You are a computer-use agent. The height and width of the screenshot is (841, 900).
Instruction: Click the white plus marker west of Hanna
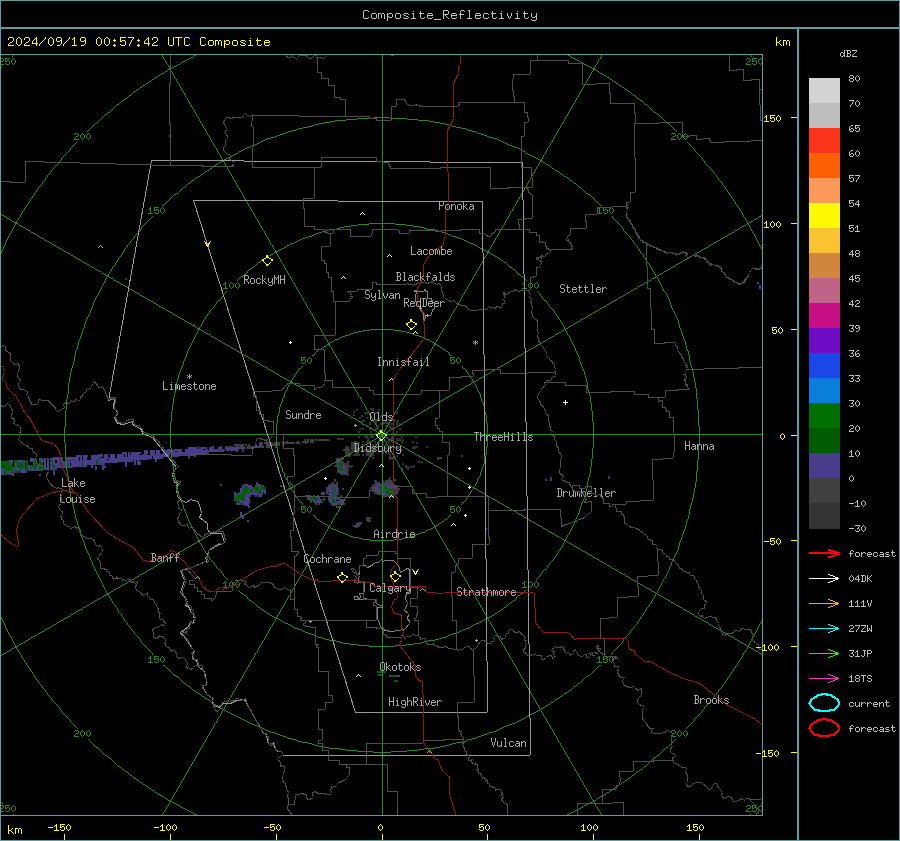pos(565,402)
